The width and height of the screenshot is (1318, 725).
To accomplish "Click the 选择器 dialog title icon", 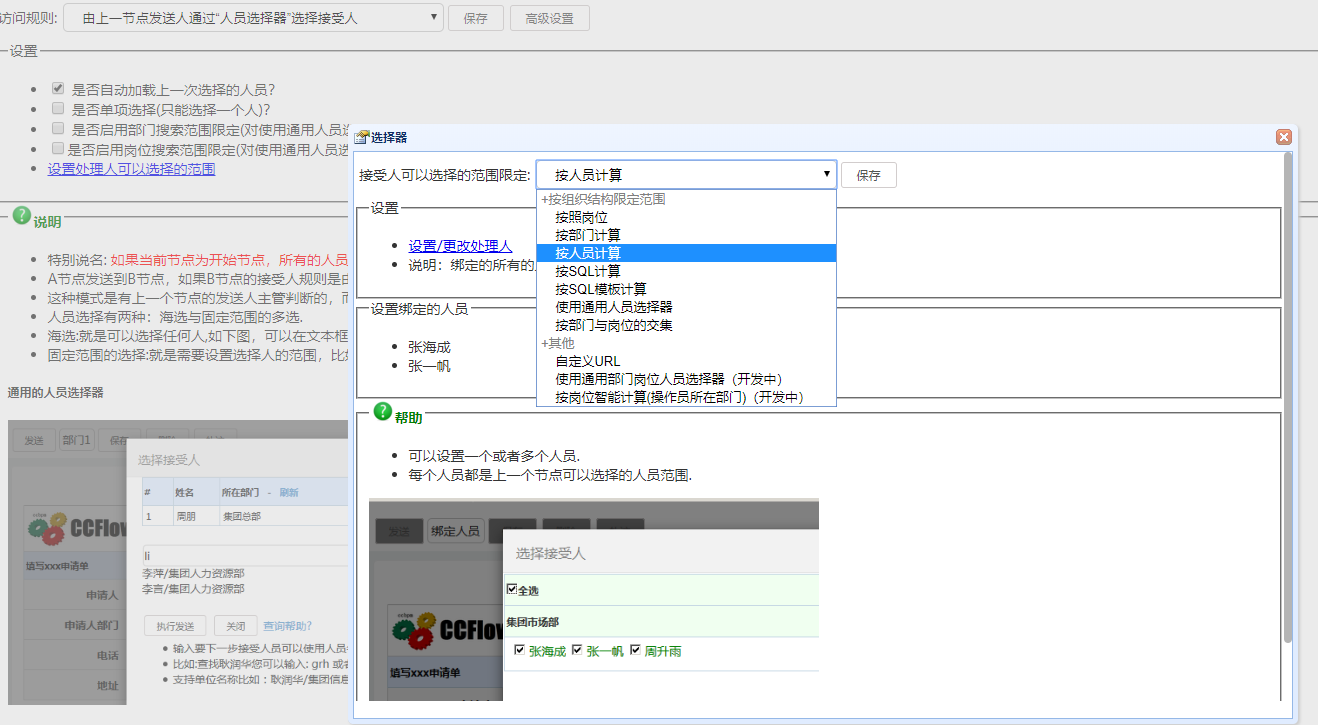I will (x=362, y=137).
